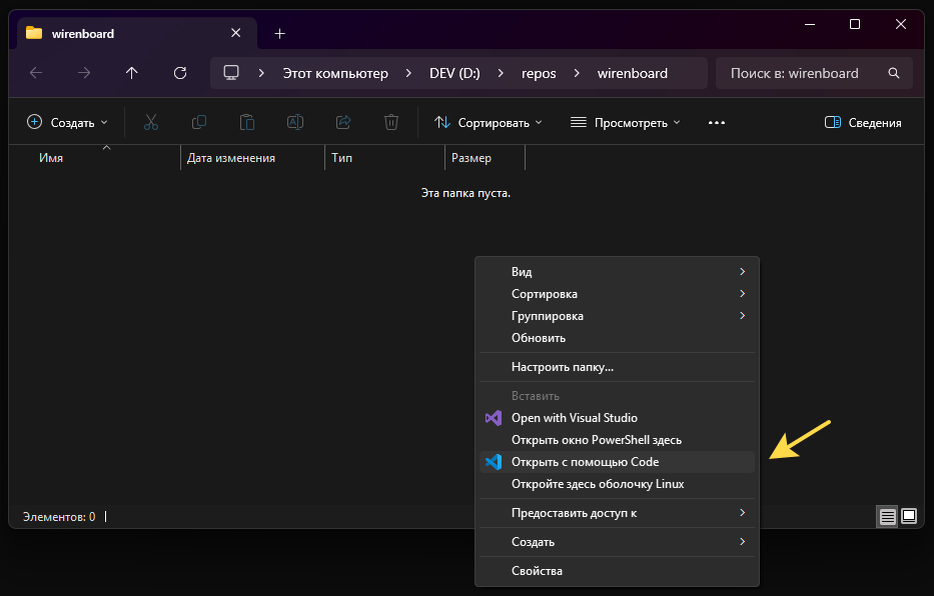Click the VS Code blue icon
The height and width of the screenshot is (596, 934).
493,462
